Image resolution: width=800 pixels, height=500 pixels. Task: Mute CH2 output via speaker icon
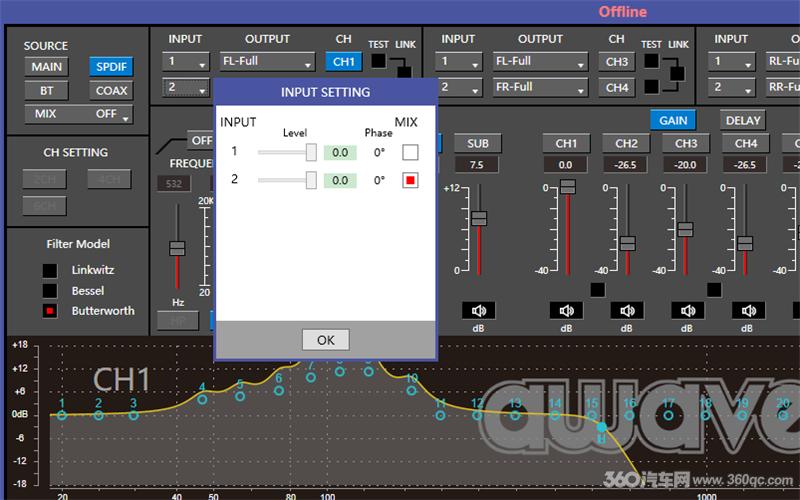[627, 310]
